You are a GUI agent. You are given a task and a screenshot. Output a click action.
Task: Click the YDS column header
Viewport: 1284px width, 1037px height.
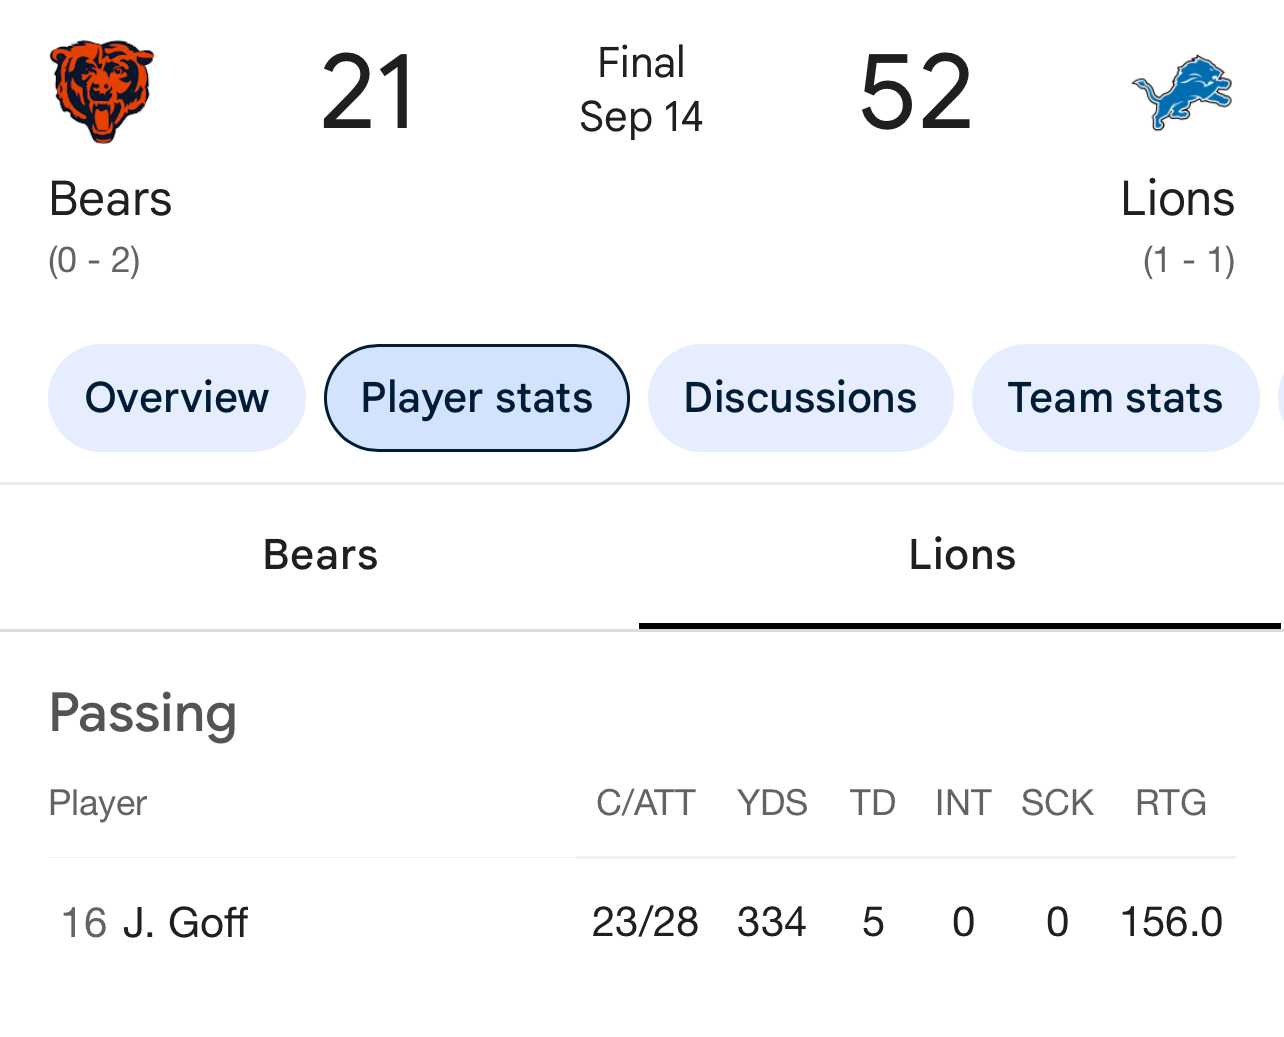pos(772,803)
